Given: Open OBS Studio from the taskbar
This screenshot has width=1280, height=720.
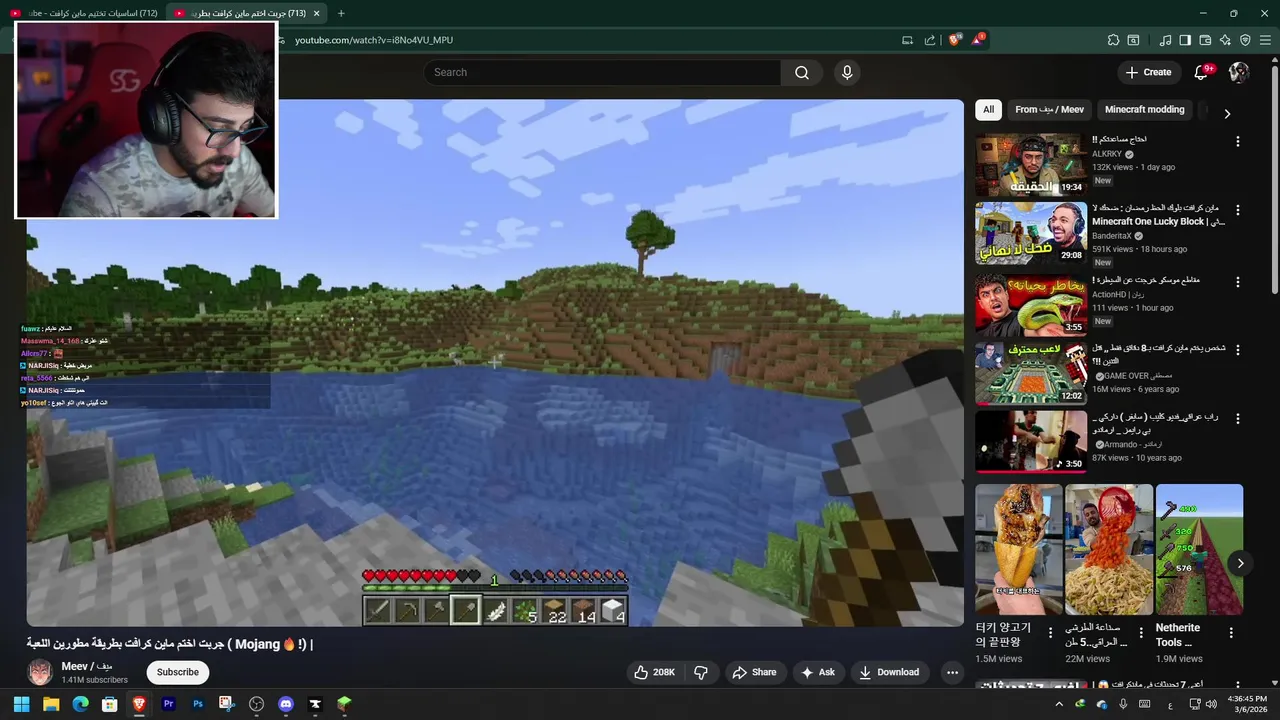Looking at the screenshot, I should pyautogui.click(x=257, y=704).
